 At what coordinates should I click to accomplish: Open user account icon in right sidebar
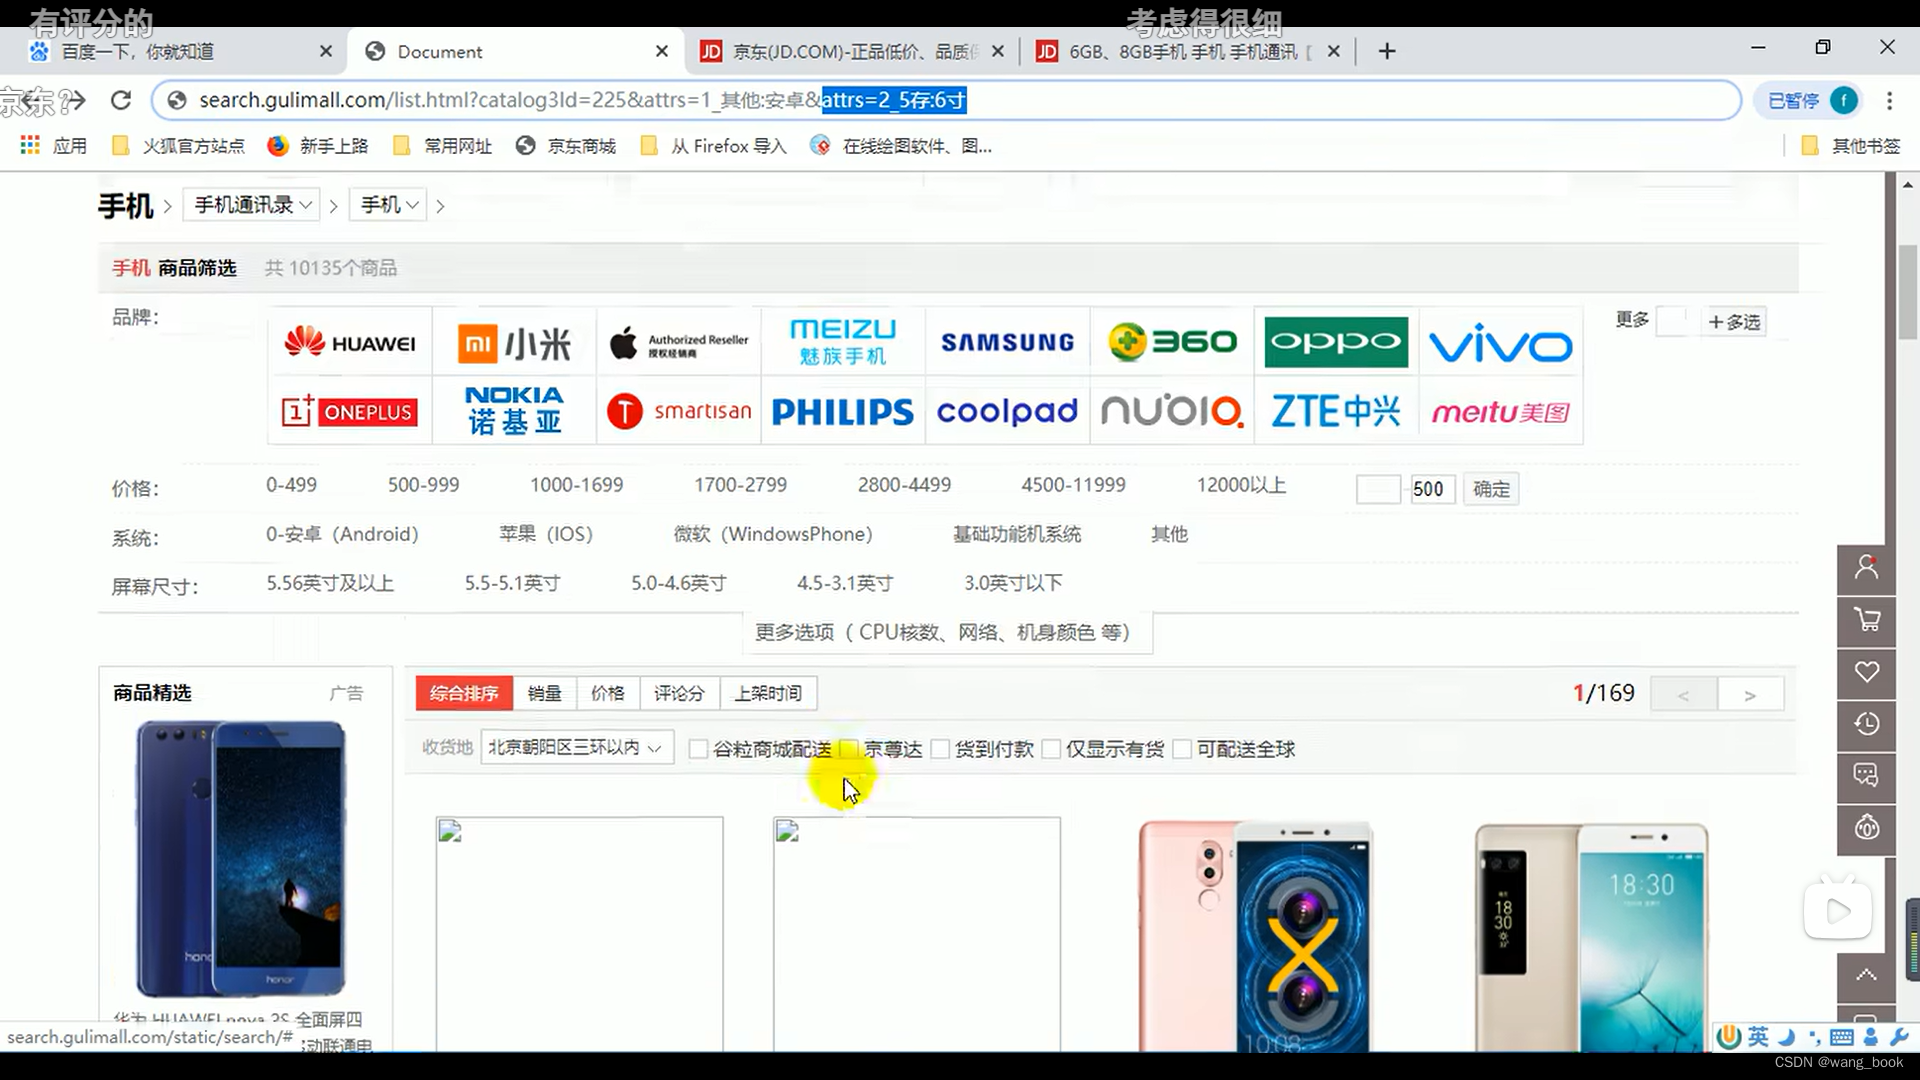click(x=1866, y=568)
